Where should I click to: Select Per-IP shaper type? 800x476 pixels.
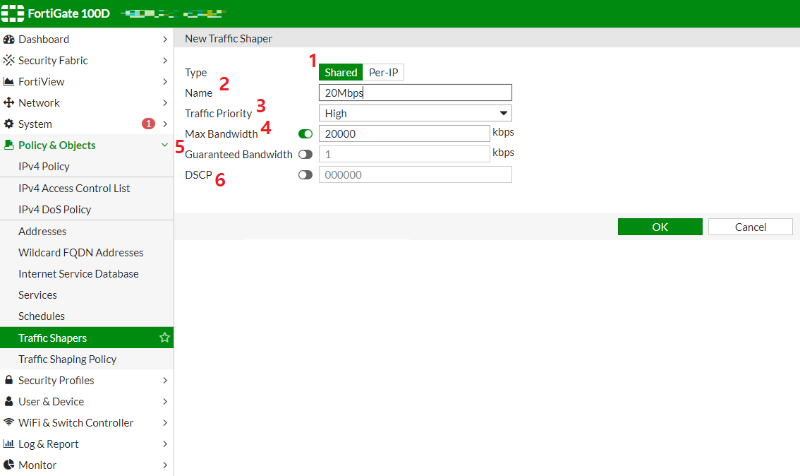click(385, 72)
